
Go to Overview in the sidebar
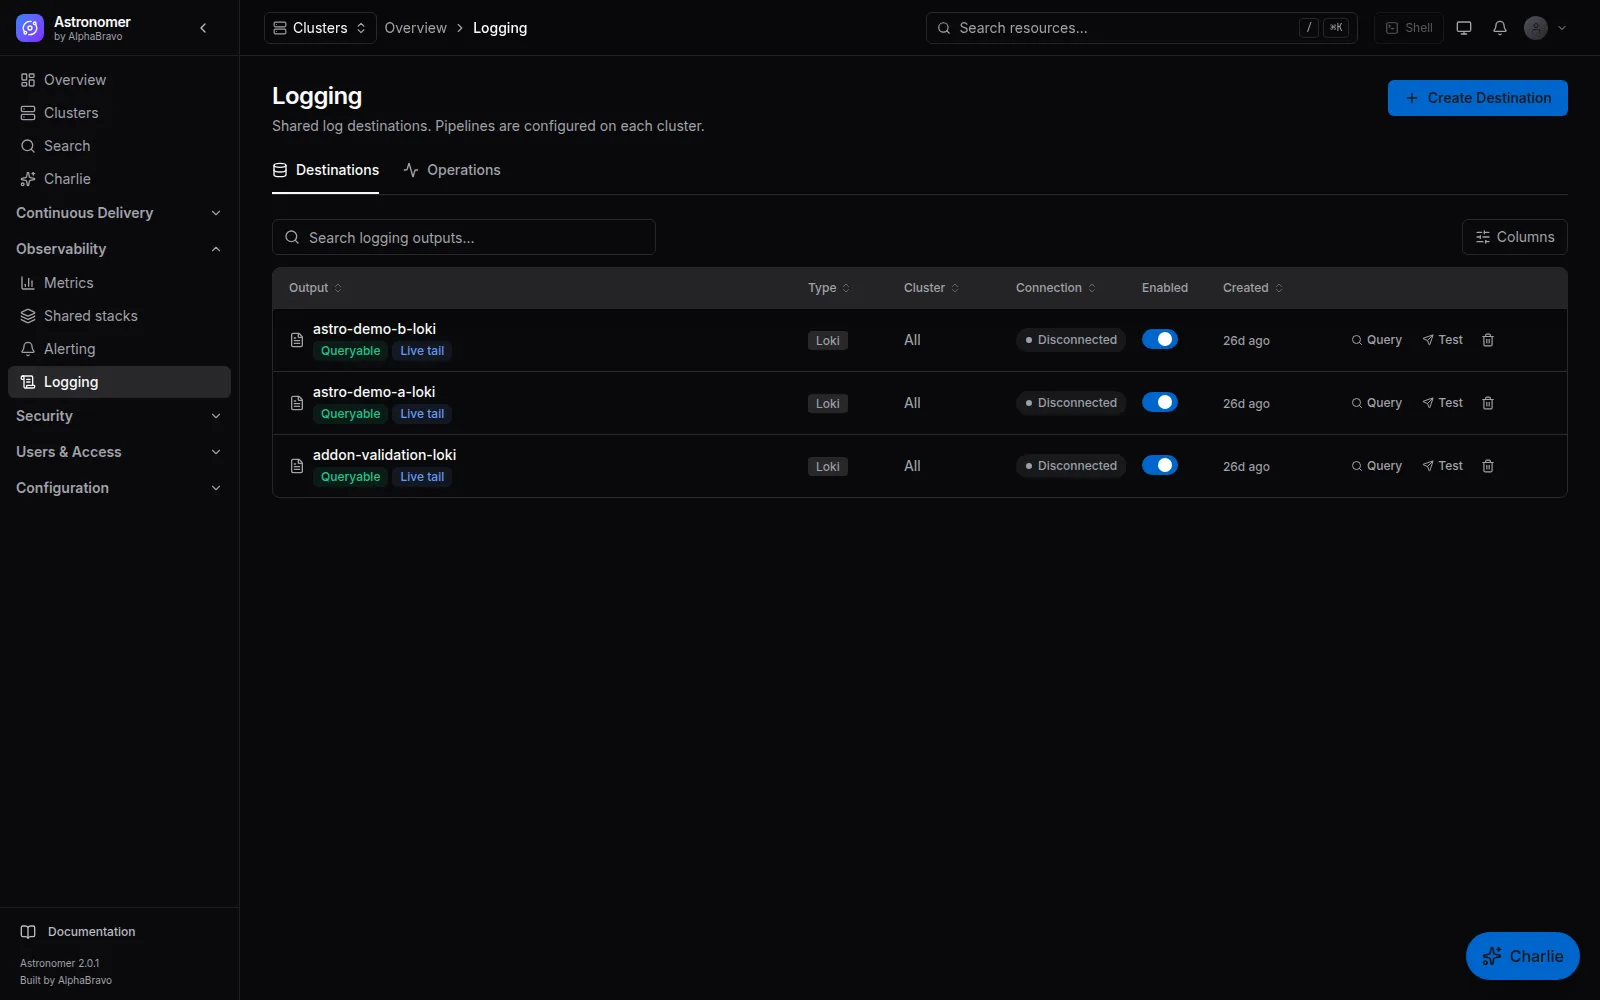[x=119, y=80]
